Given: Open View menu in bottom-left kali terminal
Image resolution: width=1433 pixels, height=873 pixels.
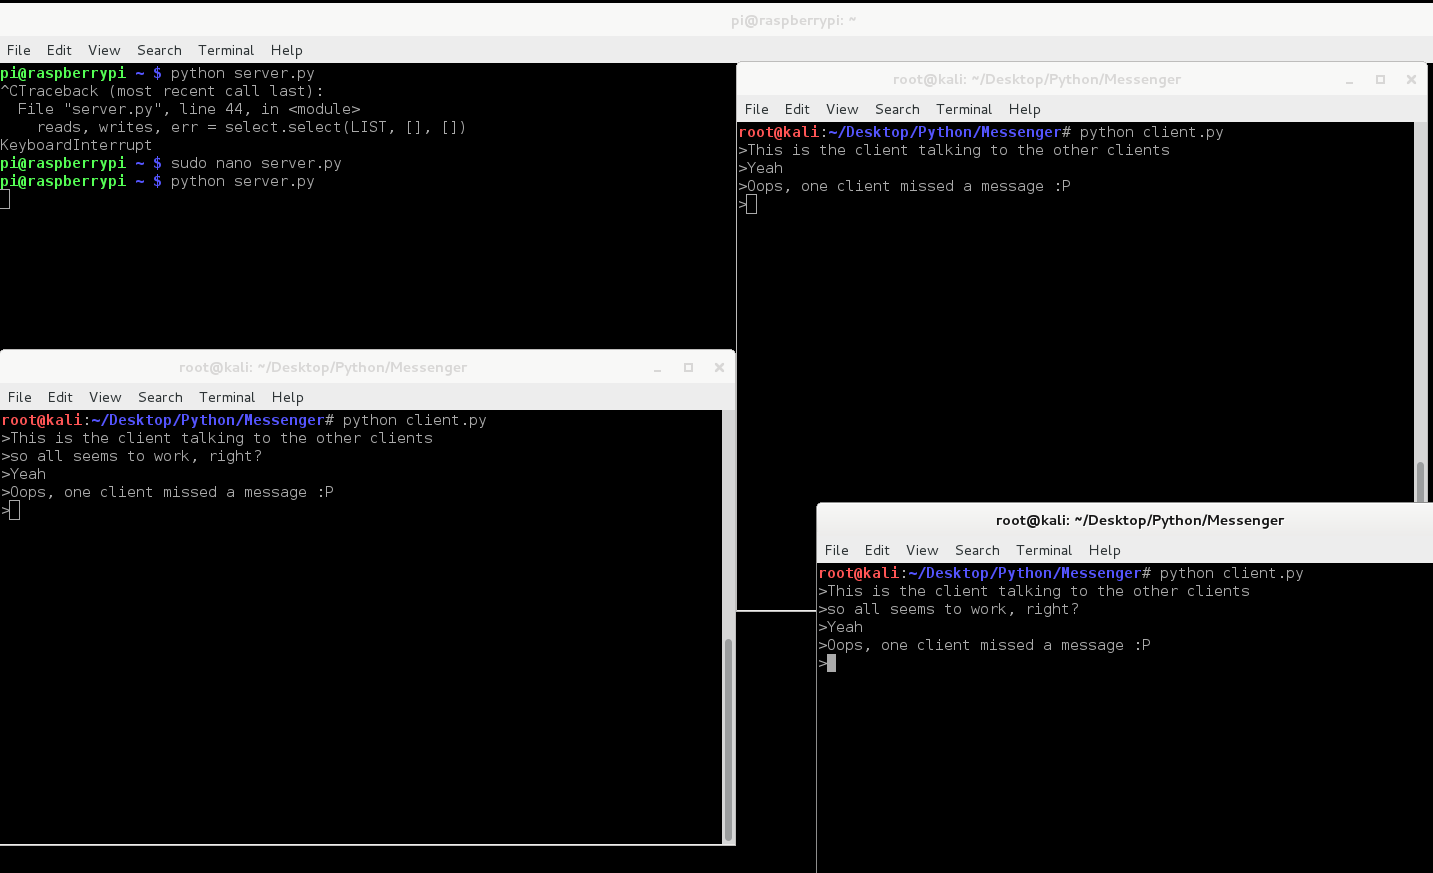Looking at the screenshot, I should tap(105, 397).
